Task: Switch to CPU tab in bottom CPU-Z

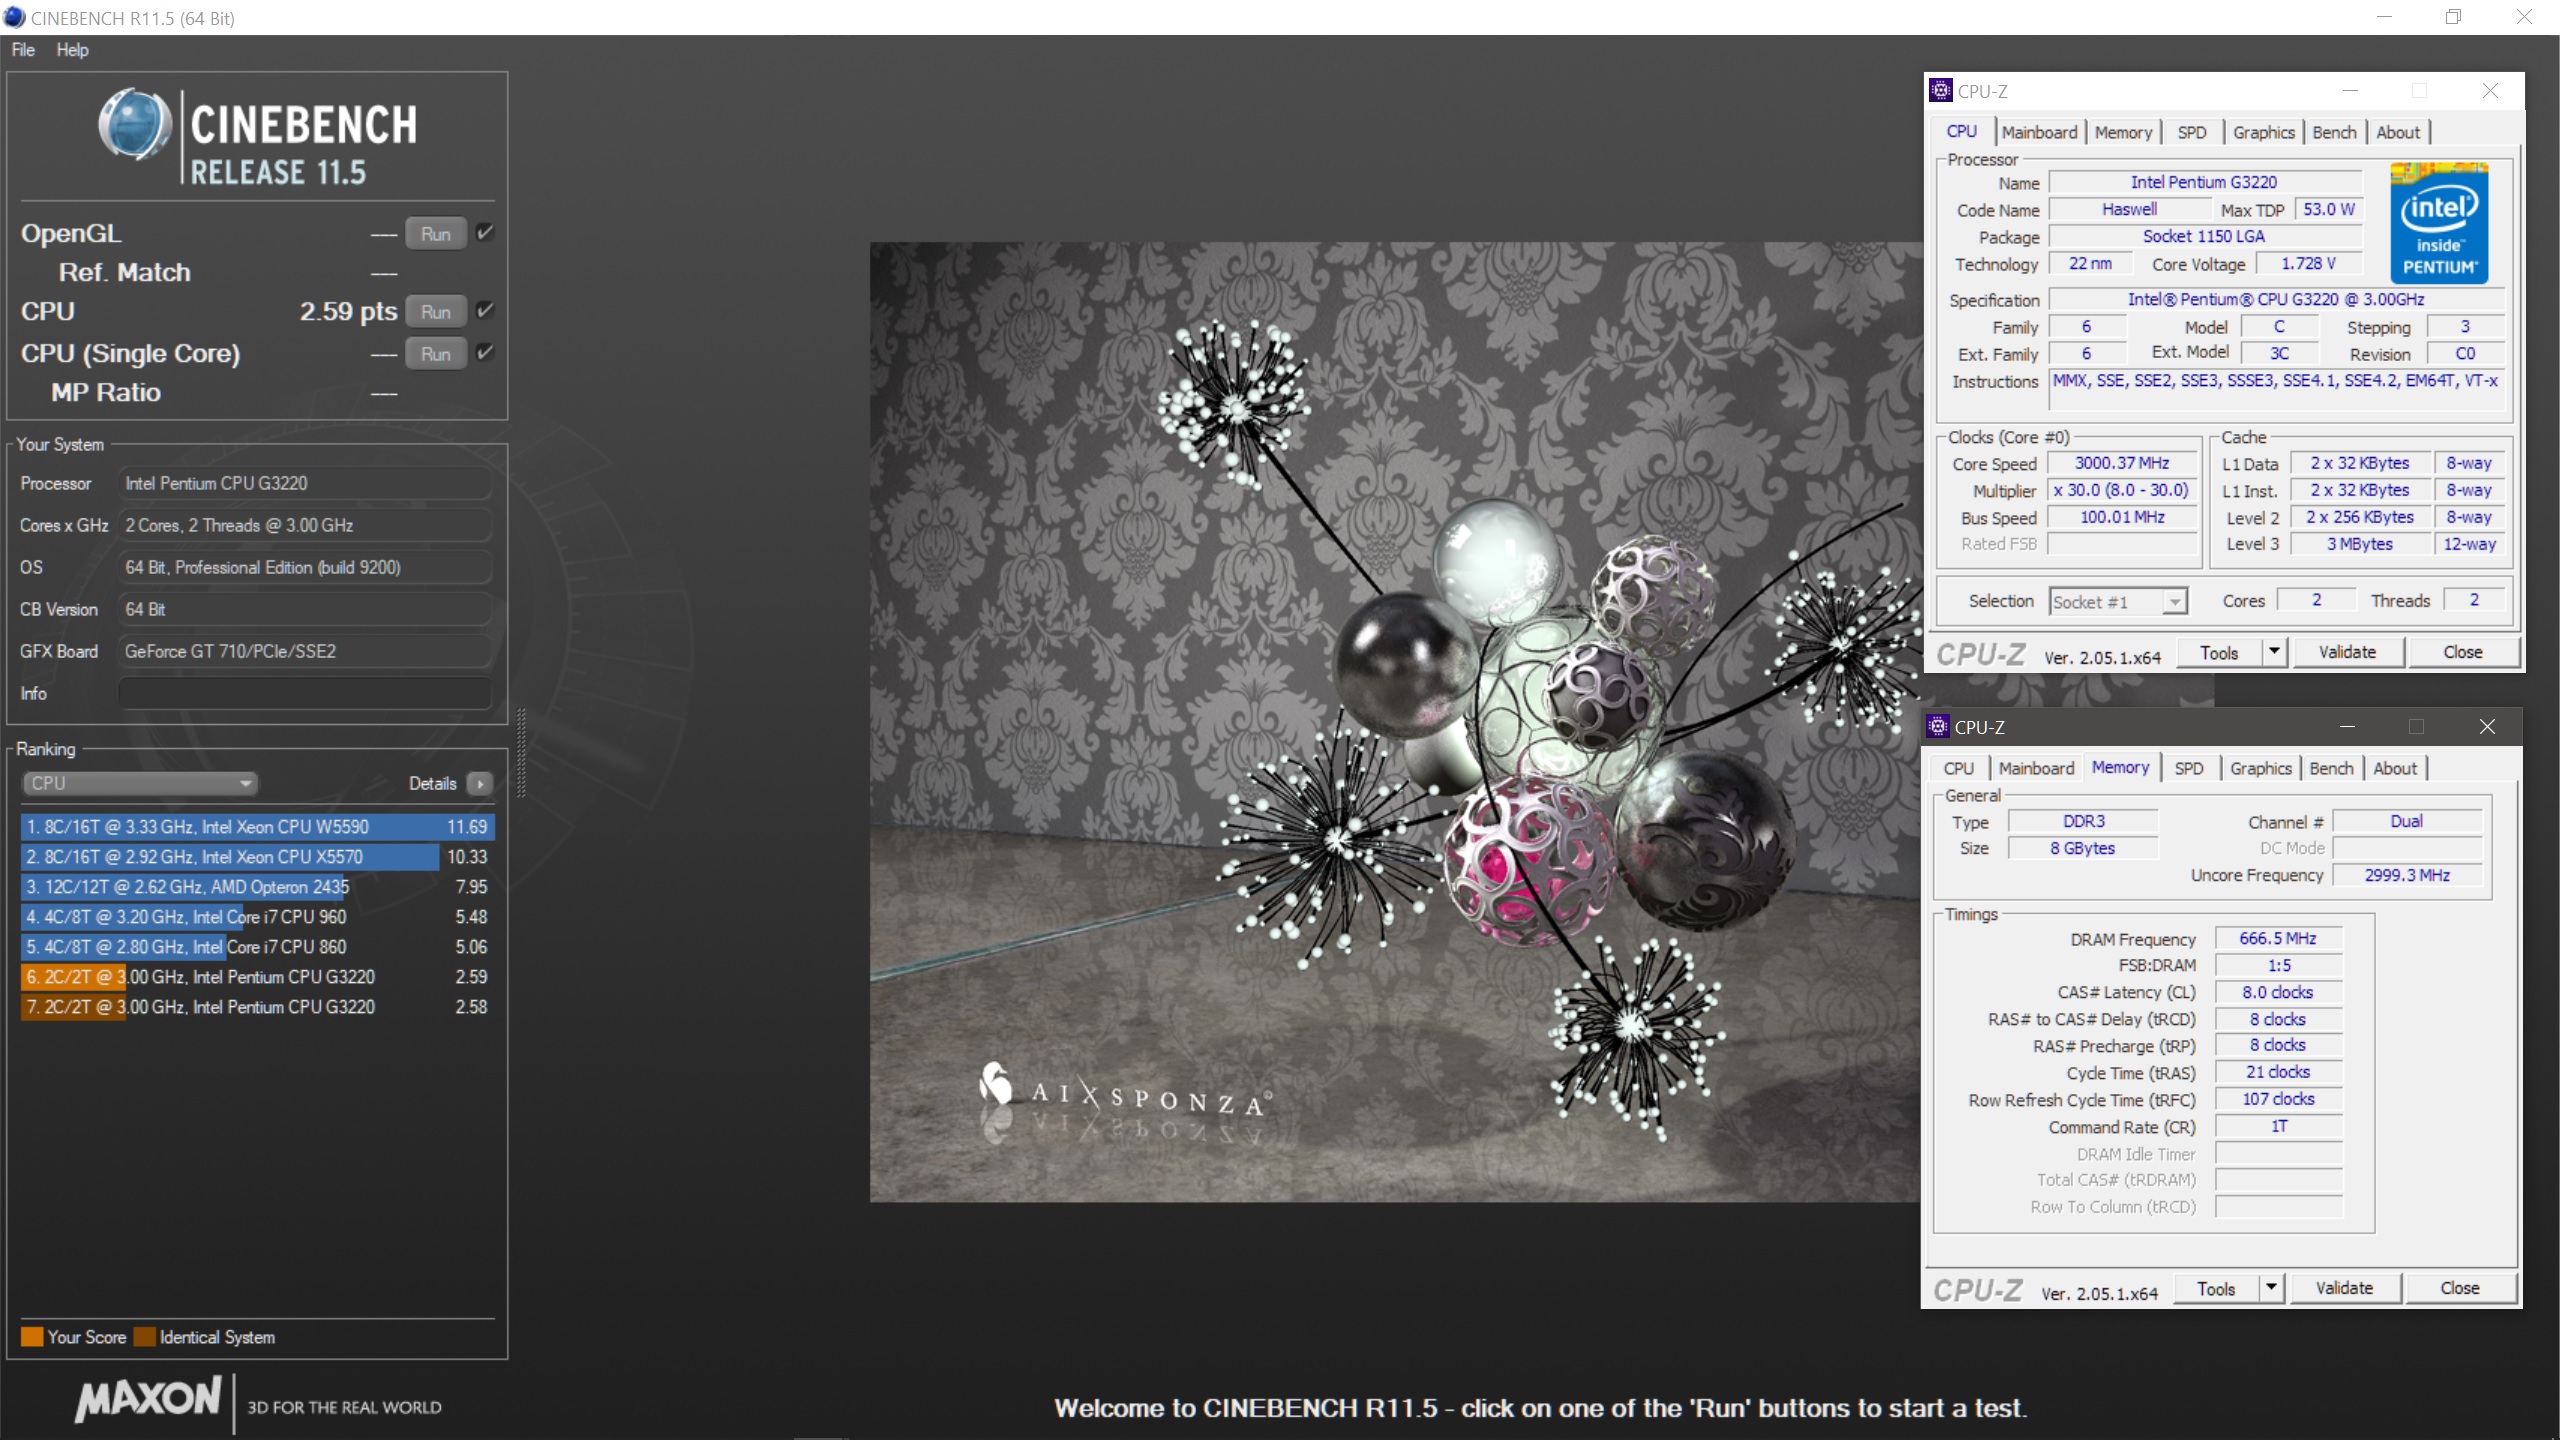Action: pos(1958,768)
